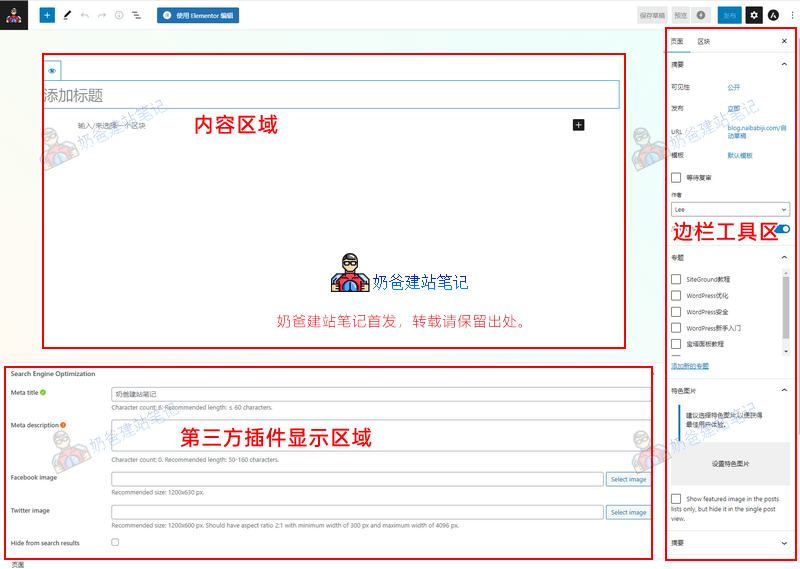
Task: Click the 保存草稿 save draft button
Action: tap(652, 15)
